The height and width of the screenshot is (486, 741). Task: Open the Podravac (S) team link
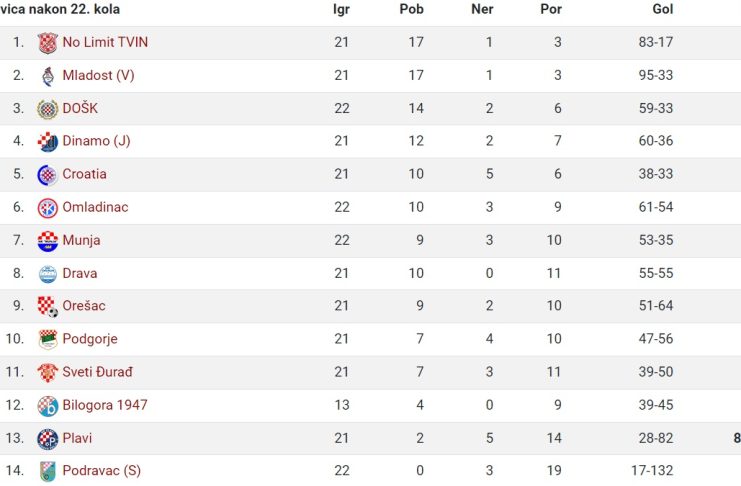102,471
